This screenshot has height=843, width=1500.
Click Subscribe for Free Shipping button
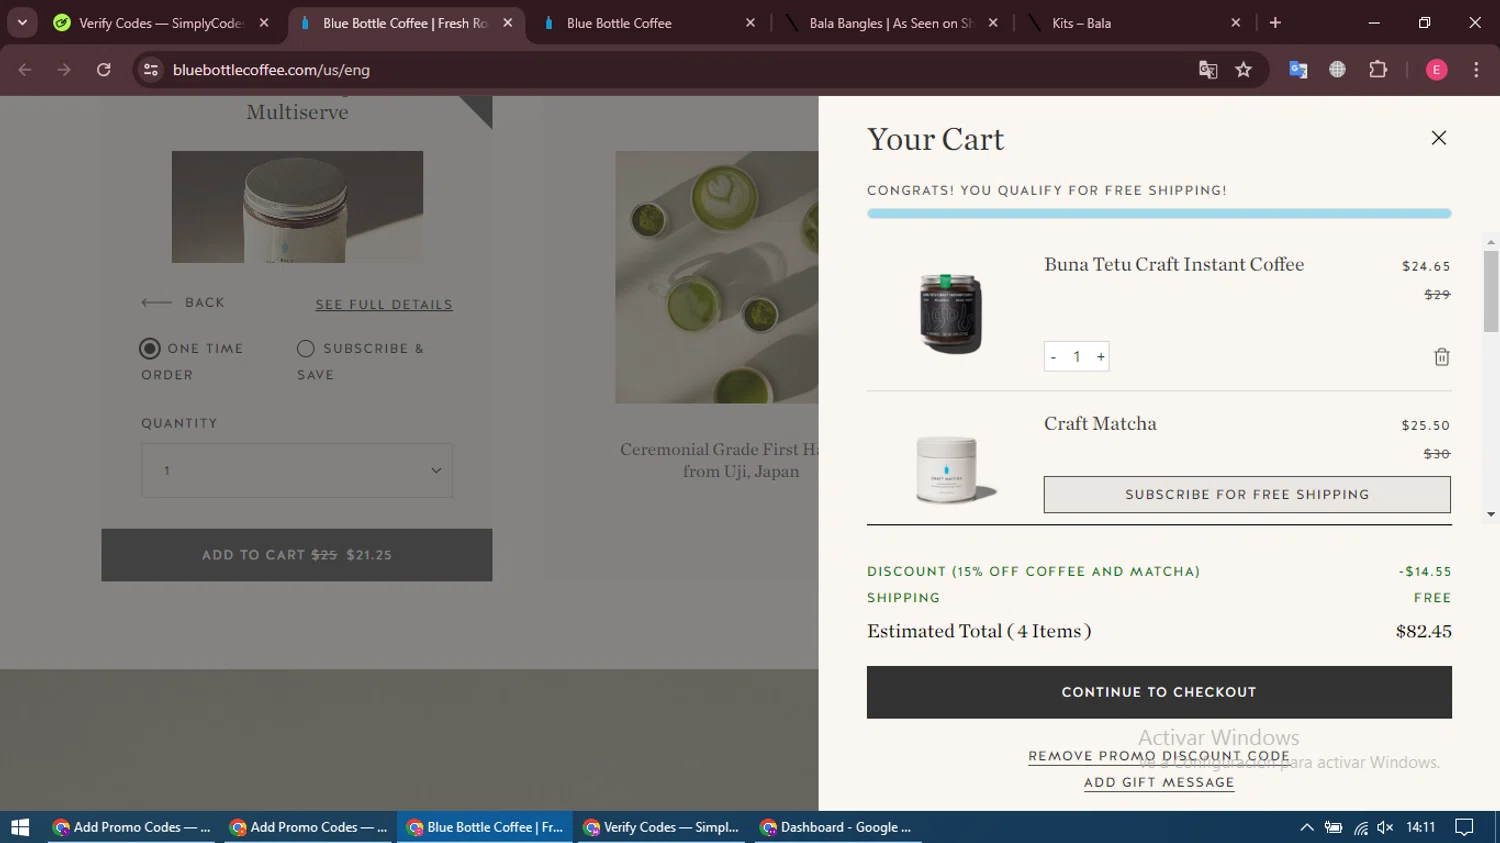click(1247, 494)
